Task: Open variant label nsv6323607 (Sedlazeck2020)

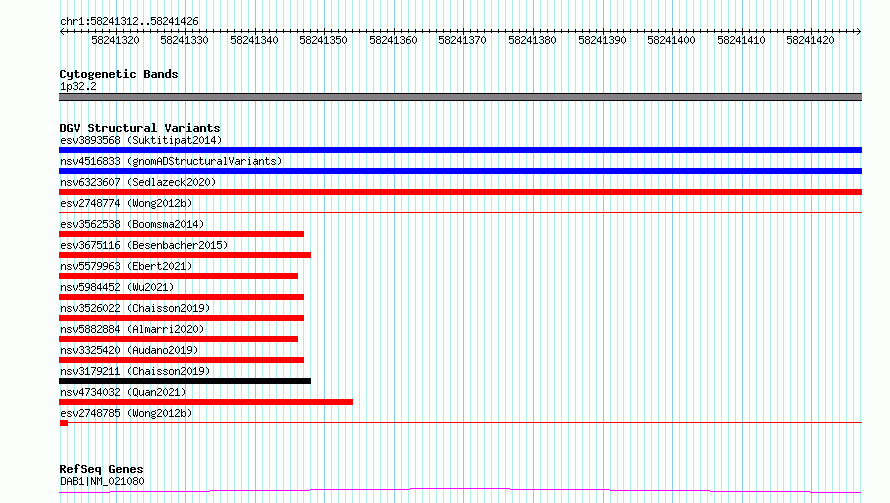Action: (138, 182)
